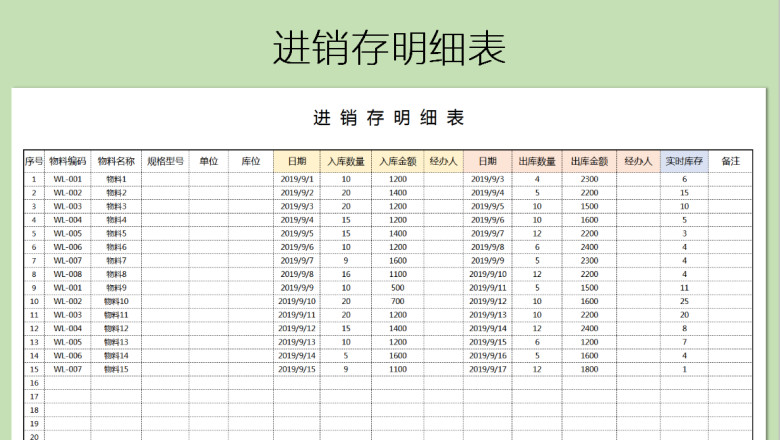Viewport: 780px width, 440px height.
Task: Select the pink 经办人 header after 出库金额
Action: pos(638,161)
